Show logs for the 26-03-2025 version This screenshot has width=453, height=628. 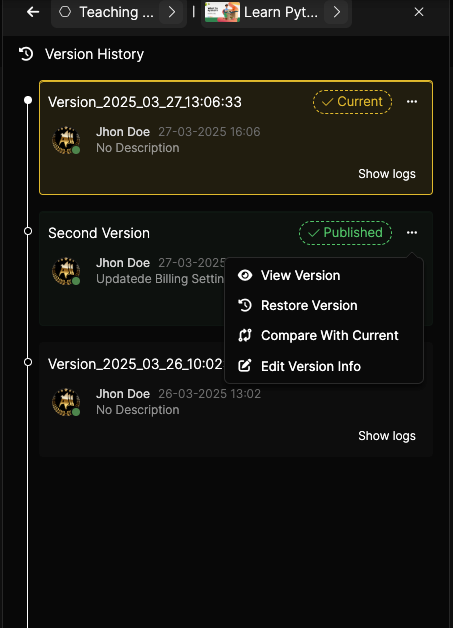pyautogui.click(x=387, y=436)
